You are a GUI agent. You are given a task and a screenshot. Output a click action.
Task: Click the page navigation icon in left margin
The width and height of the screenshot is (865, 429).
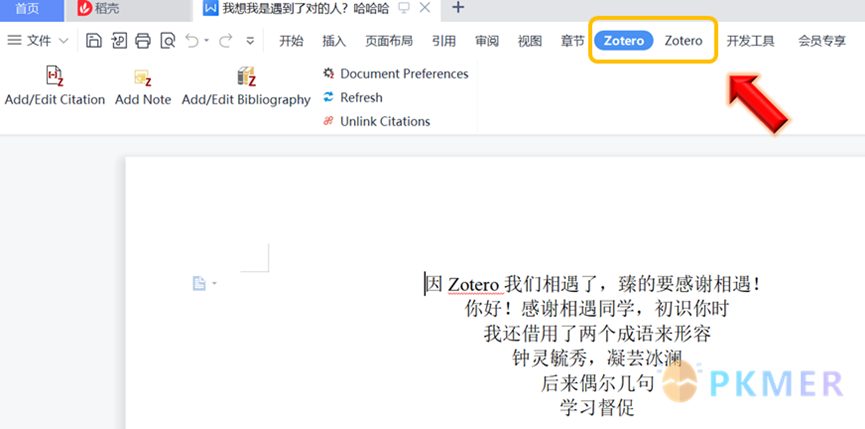[199, 283]
